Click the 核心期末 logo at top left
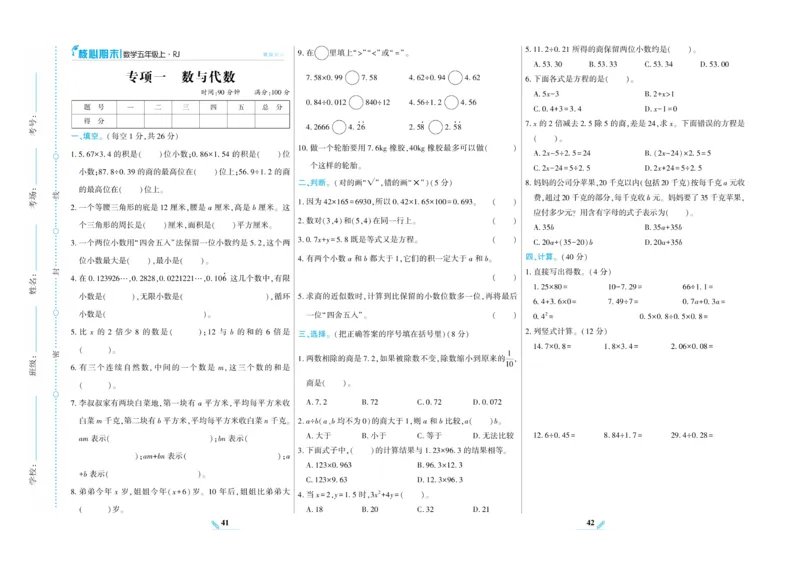The height and width of the screenshot is (585, 800). (99, 52)
